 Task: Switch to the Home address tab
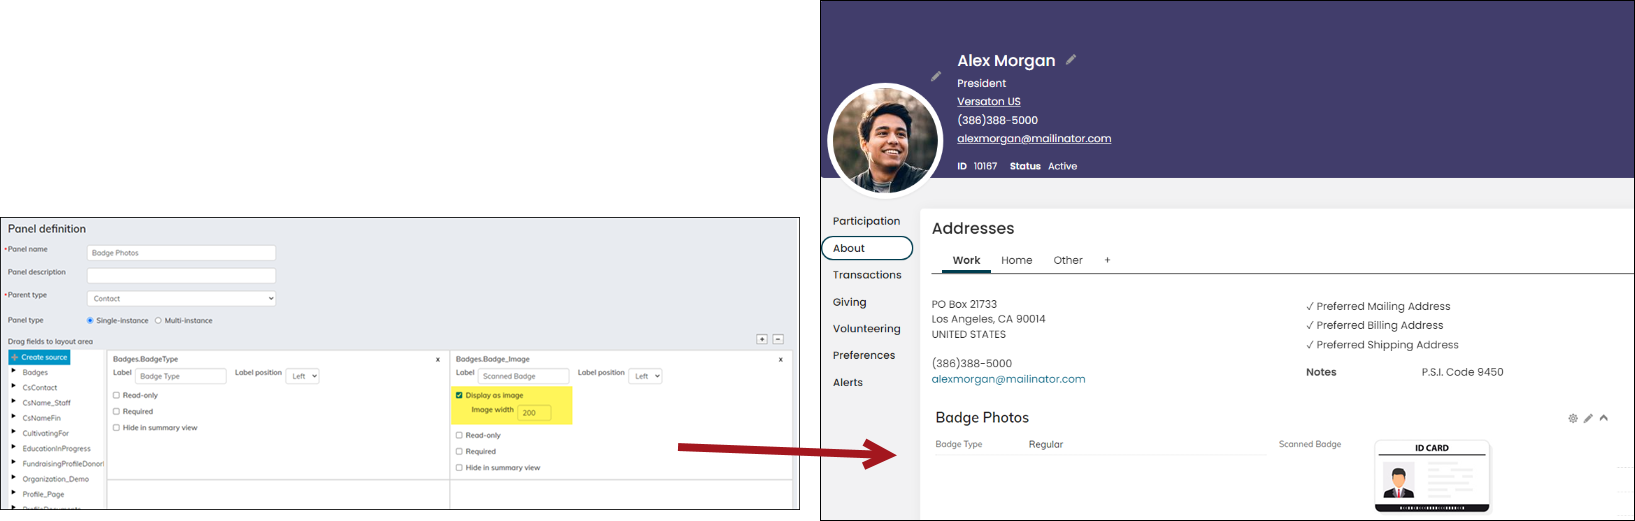1017,260
